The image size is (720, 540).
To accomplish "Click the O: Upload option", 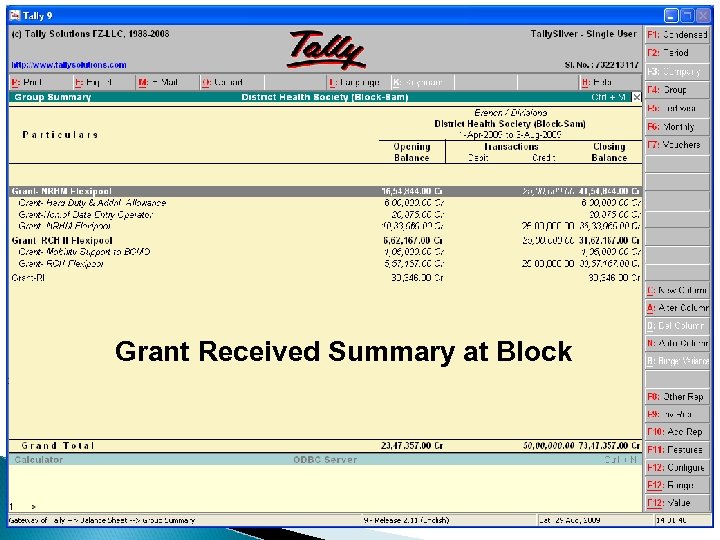I will tap(231, 83).
